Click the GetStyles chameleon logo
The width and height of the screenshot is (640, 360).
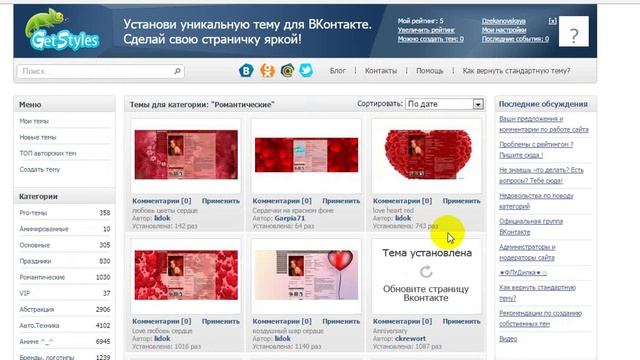pyautogui.click(x=62, y=30)
